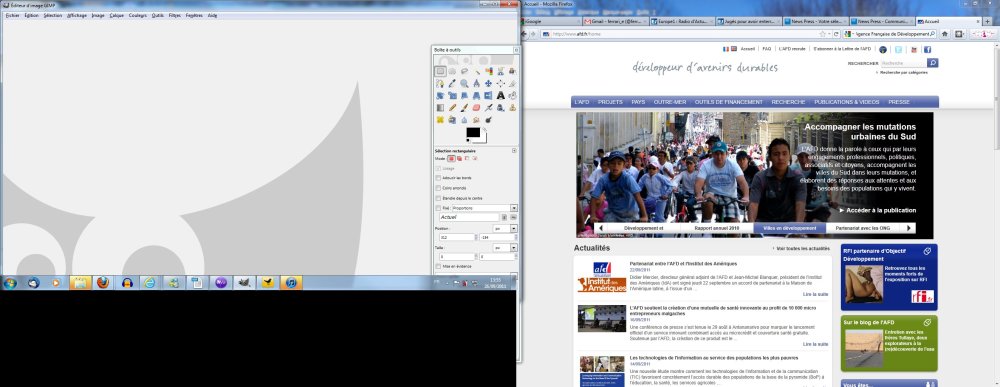Select the Move tool
1000x387 pixels.
[x=489, y=84]
